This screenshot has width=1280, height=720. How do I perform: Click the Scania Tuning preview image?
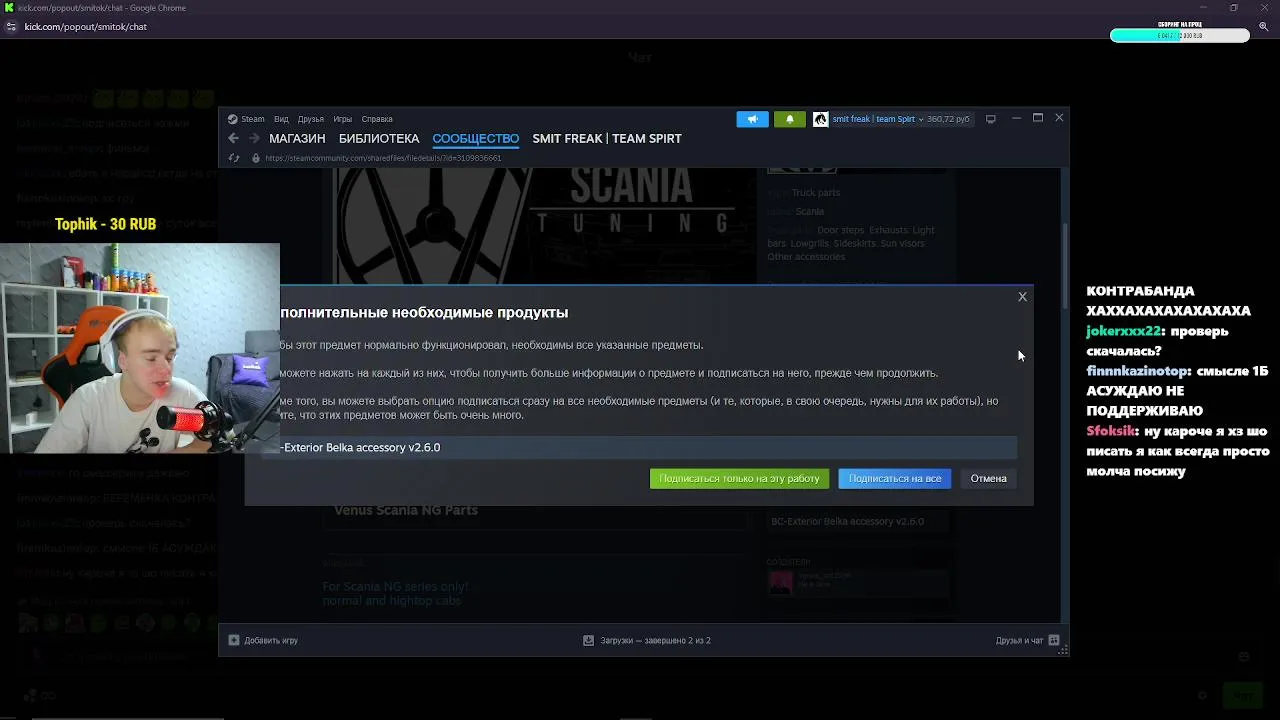click(x=545, y=226)
